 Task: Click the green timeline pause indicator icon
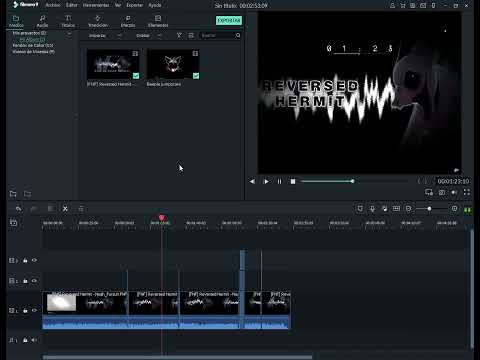pyautogui.click(x=467, y=210)
